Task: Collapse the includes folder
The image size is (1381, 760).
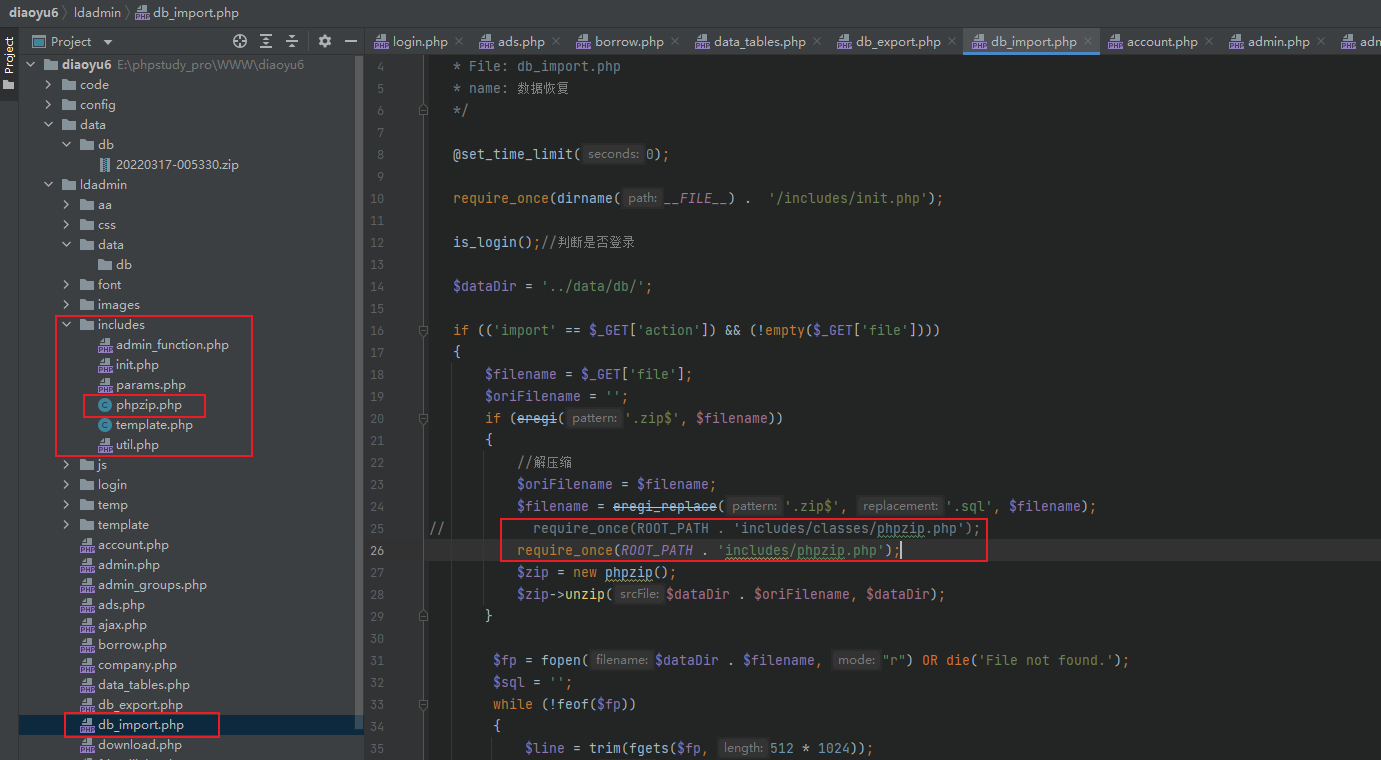Action: tap(67, 325)
